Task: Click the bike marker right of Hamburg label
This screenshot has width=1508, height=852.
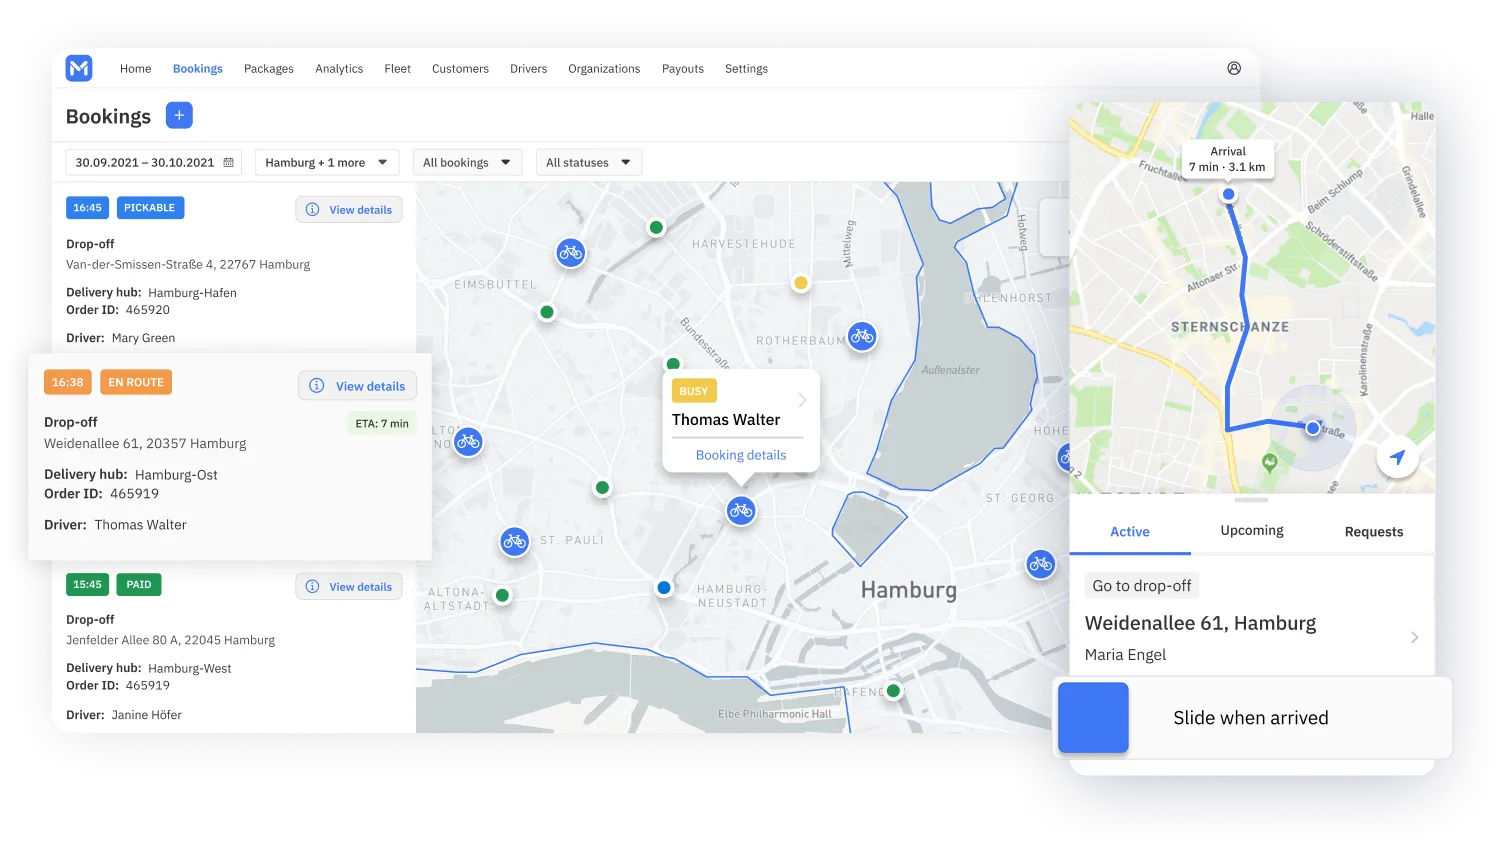Action: coord(1041,564)
